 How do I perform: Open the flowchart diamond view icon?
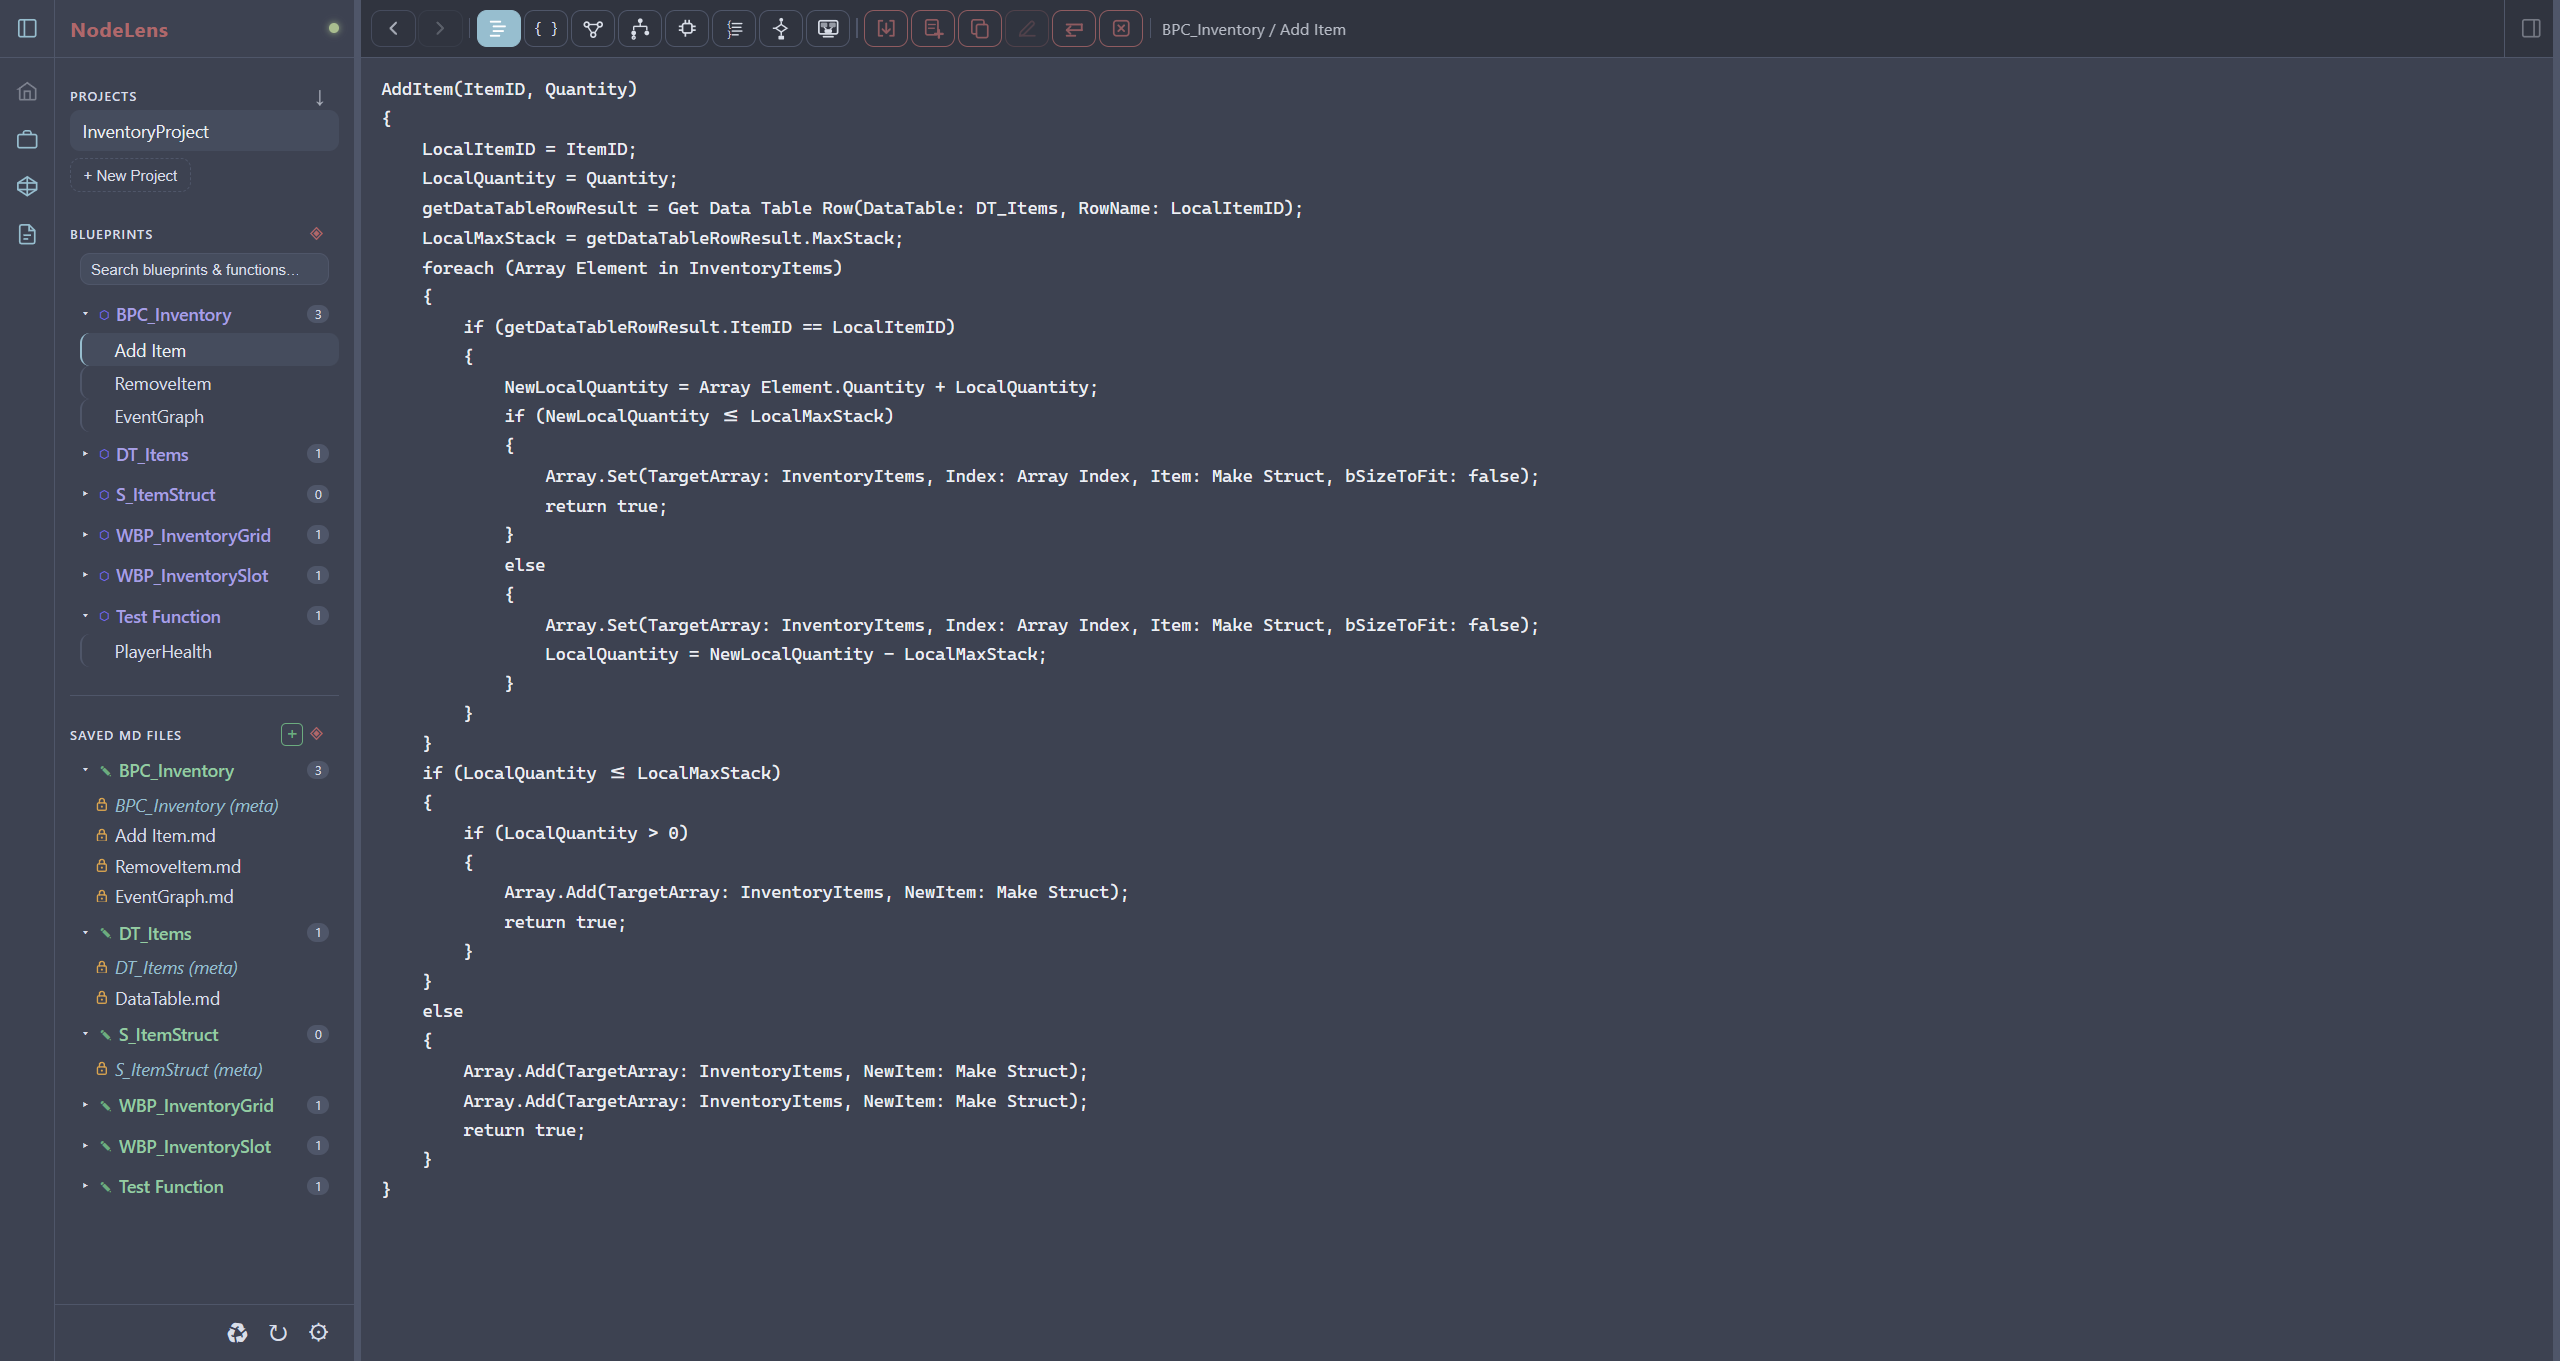click(x=781, y=29)
